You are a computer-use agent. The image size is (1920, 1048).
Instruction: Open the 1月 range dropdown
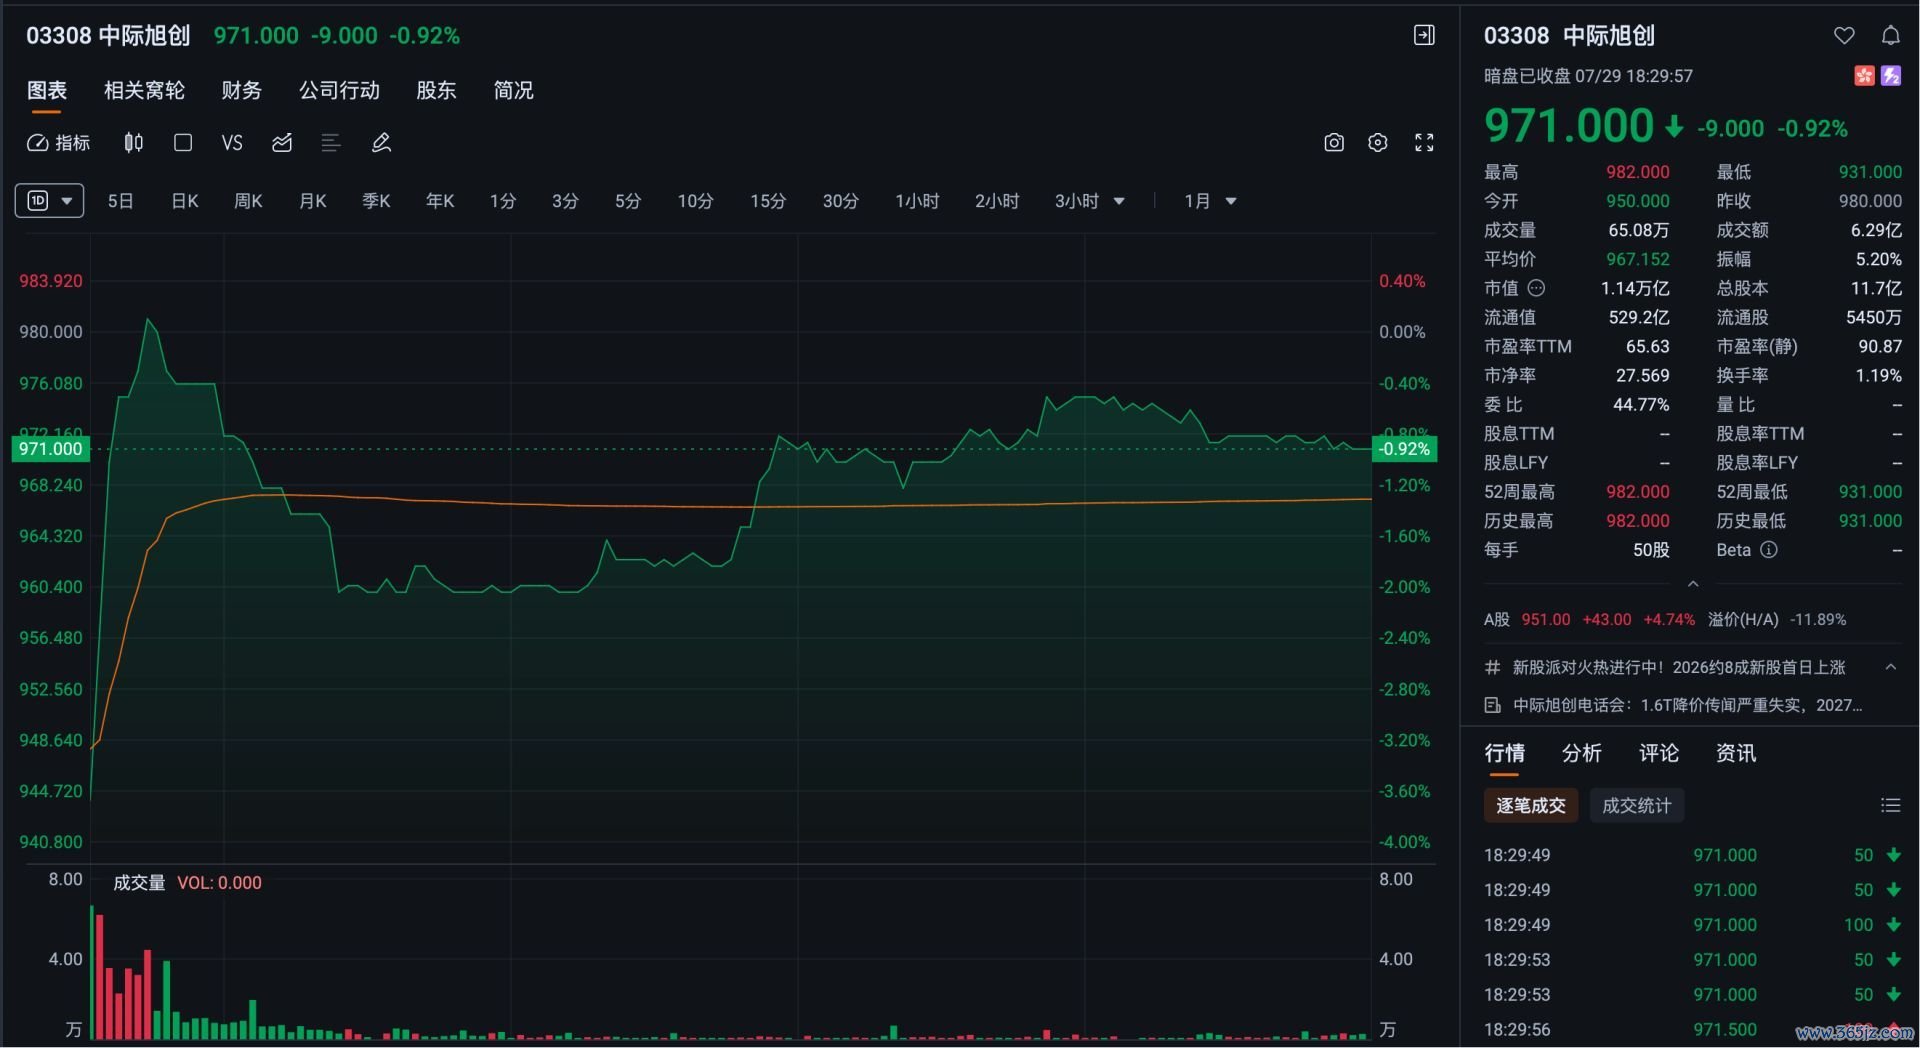click(1210, 201)
